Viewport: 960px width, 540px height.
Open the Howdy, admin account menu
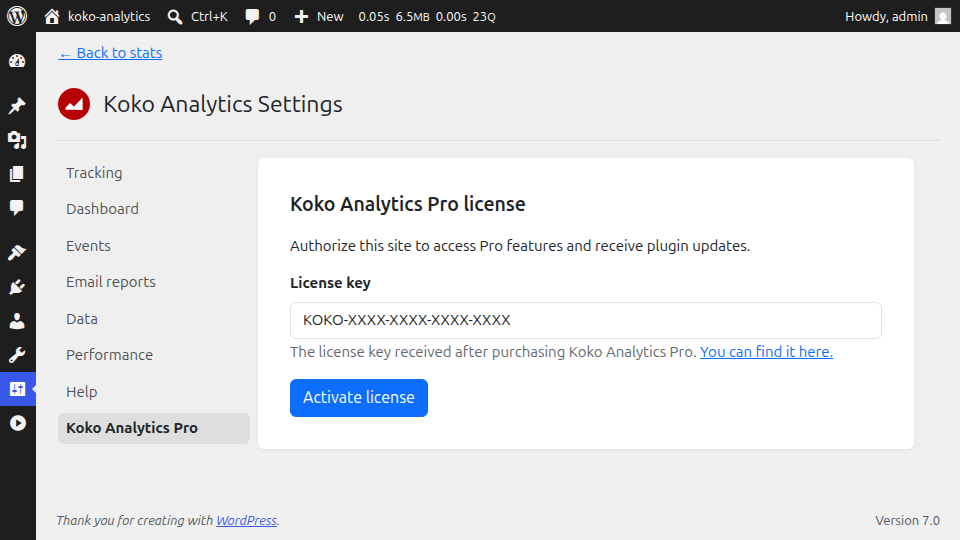pyautogui.click(x=898, y=17)
